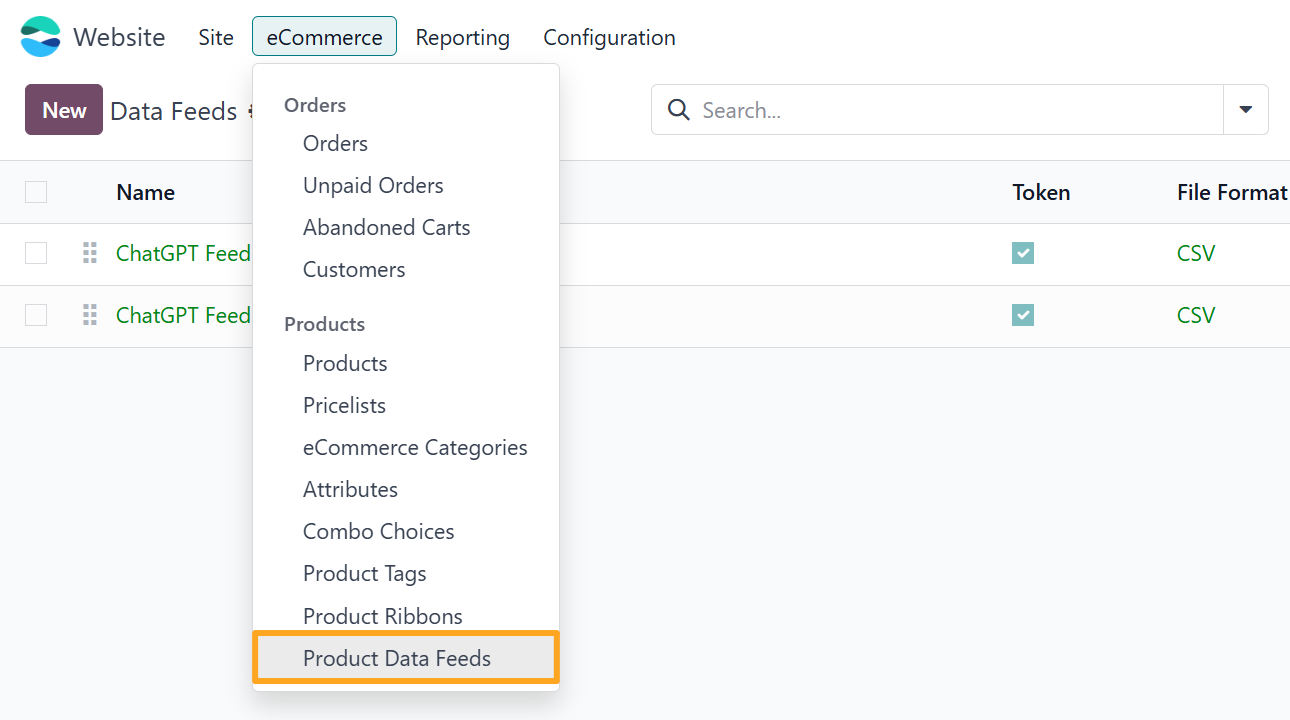This screenshot has height=720, width=1290.
Task: Open Product Tags menu entry
Action: point(406,573)
